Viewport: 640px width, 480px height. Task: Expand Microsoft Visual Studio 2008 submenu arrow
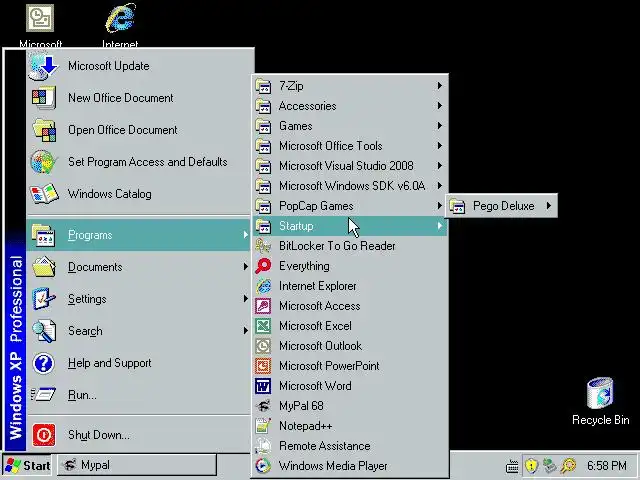point(440,166)
